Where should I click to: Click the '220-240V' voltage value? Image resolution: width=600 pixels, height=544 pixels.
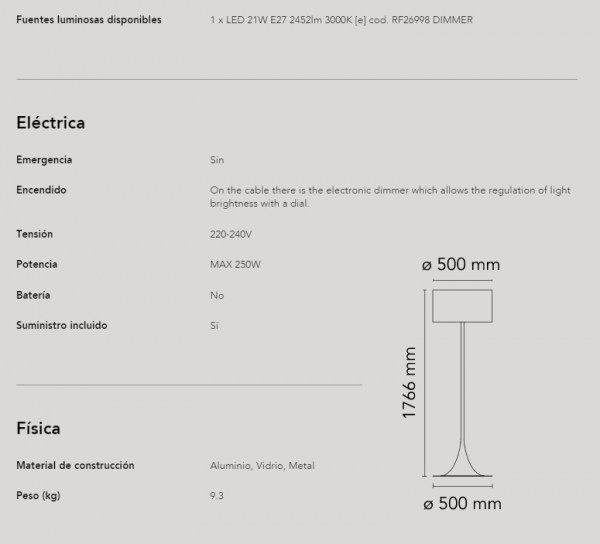coord(231,234)
